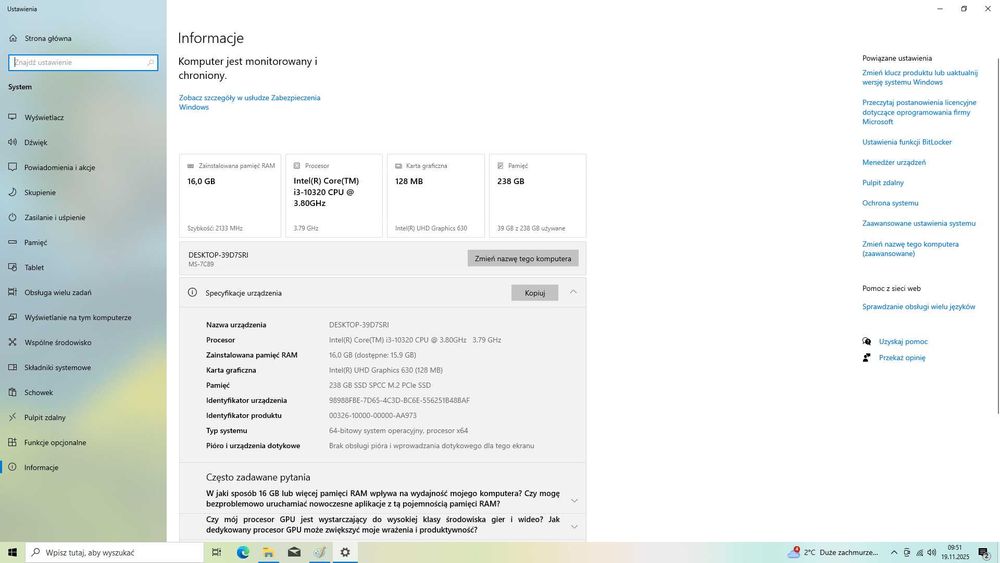Open Menedżer urządzeń link
Viewport: 1000px width, 563px height.
894,163
